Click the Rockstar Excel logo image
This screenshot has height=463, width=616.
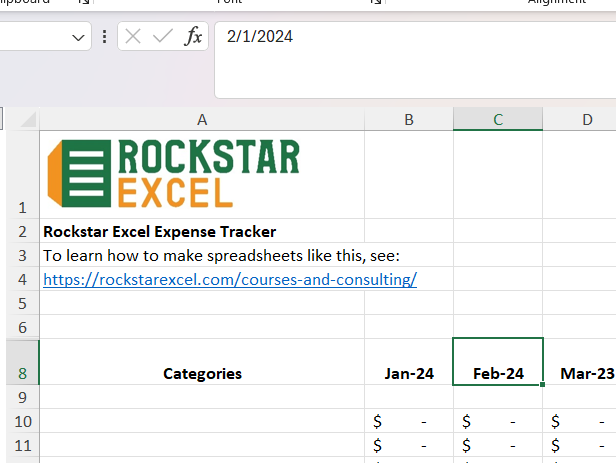(173, 173)
